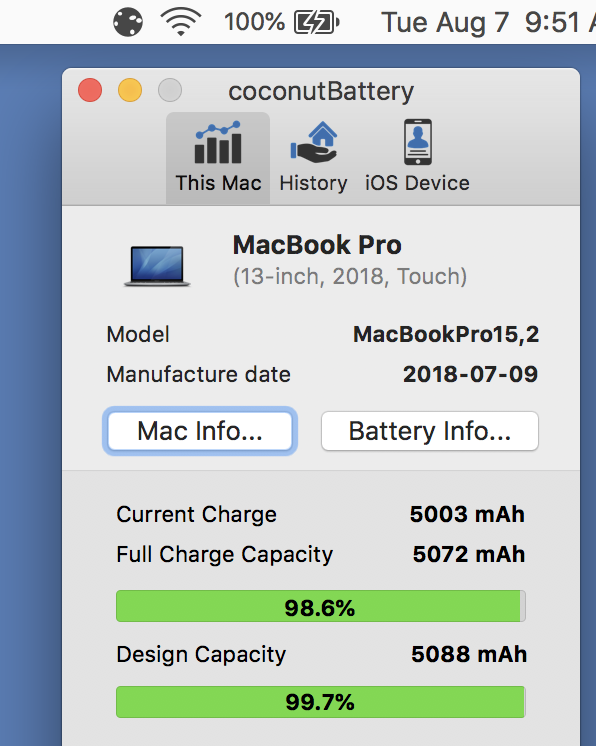This screenshot has height=746, width=596.
Task: Click the 98.6% charge progress bar
Action: click(x=321, y=606)
